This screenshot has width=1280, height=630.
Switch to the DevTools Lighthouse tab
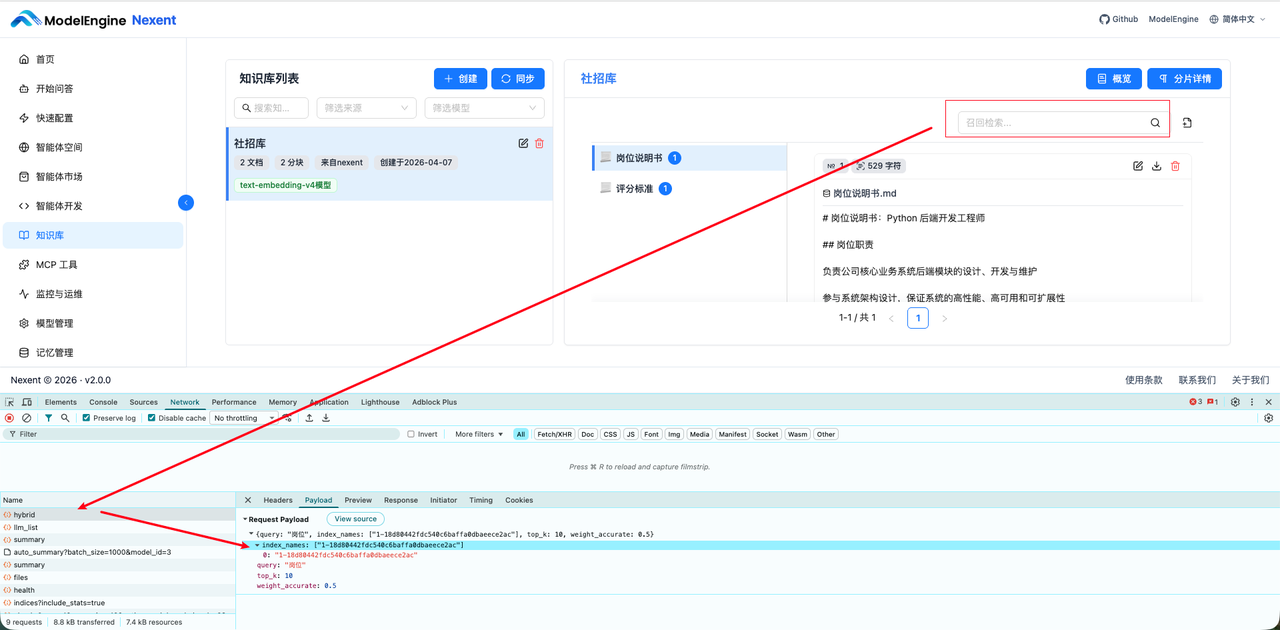coord(380,402)
